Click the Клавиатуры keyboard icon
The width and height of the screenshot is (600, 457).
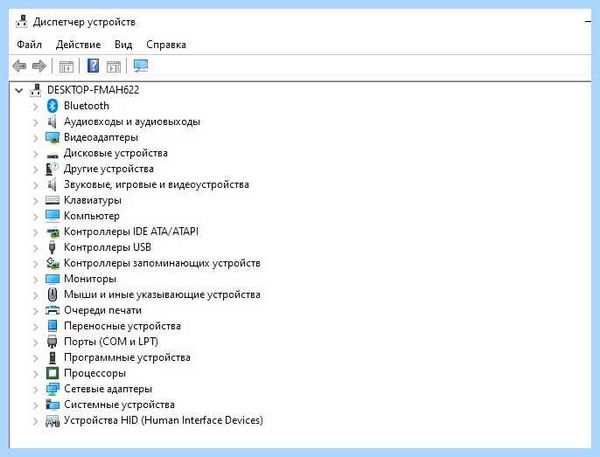click(x=52, y=200)
